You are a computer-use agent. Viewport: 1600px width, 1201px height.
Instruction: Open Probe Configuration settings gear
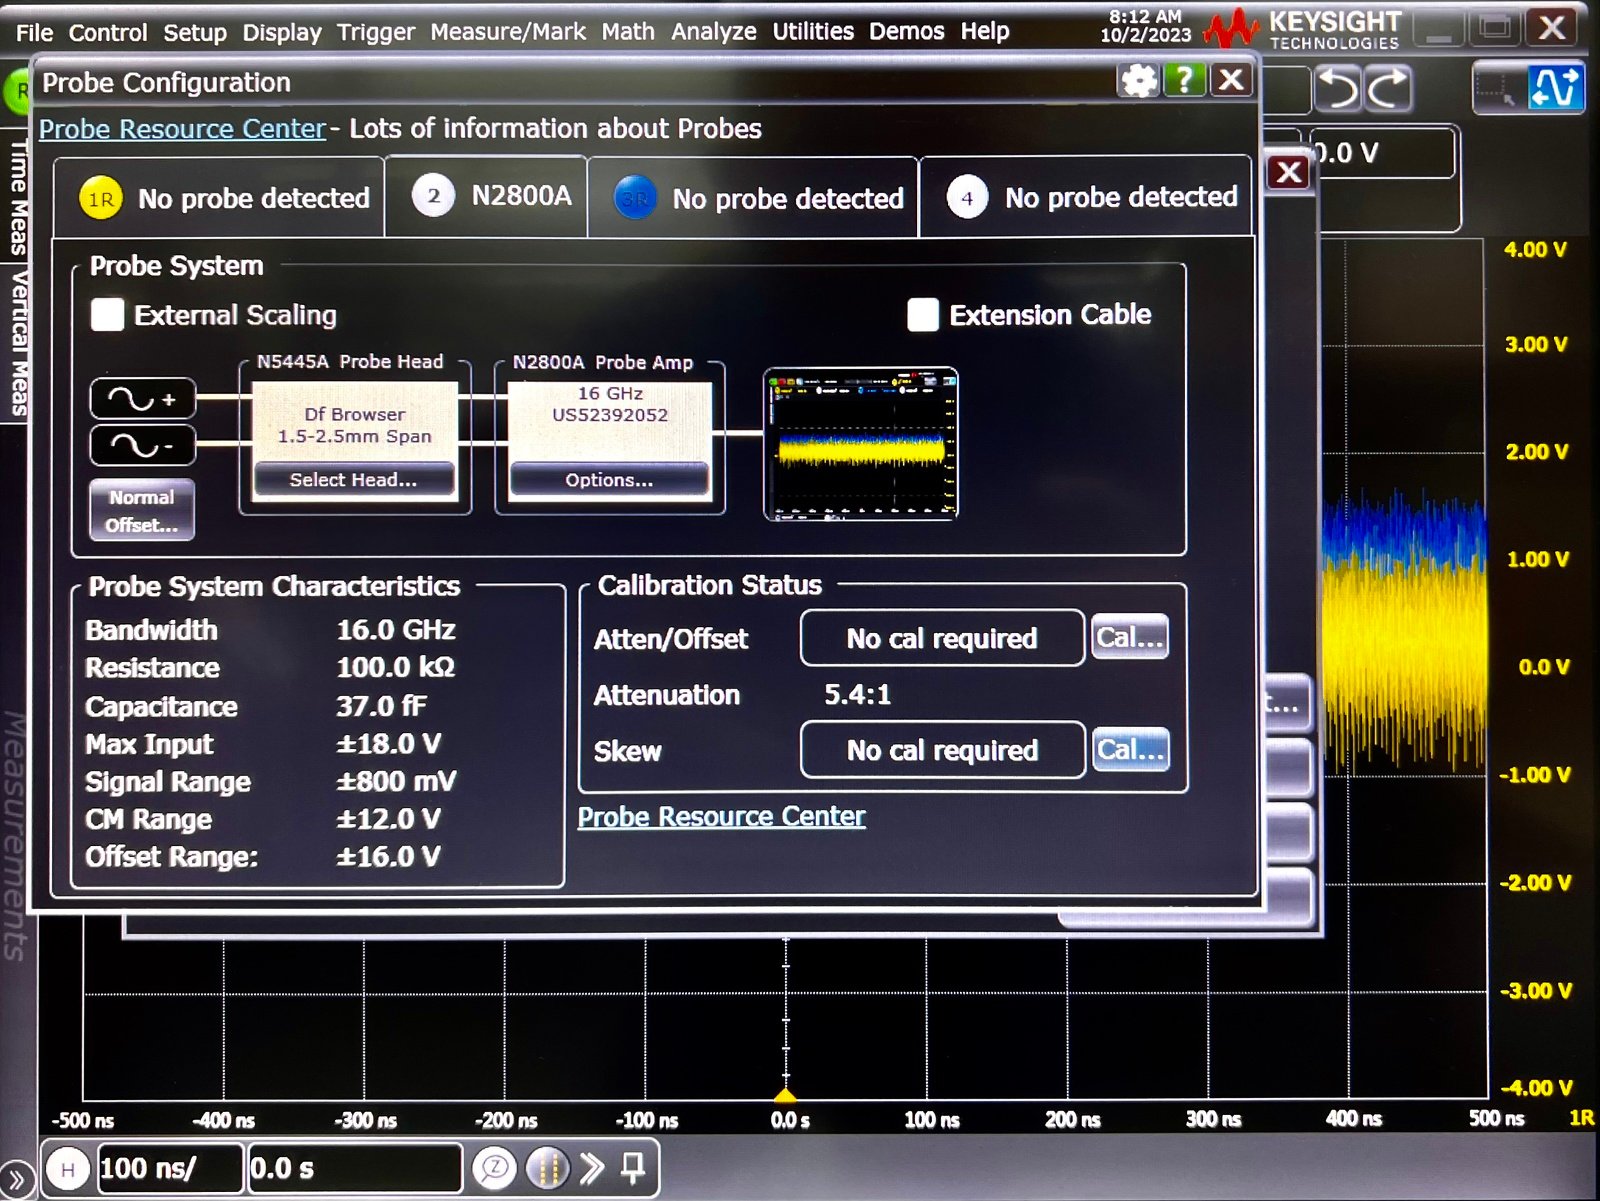coord(1139,80)
